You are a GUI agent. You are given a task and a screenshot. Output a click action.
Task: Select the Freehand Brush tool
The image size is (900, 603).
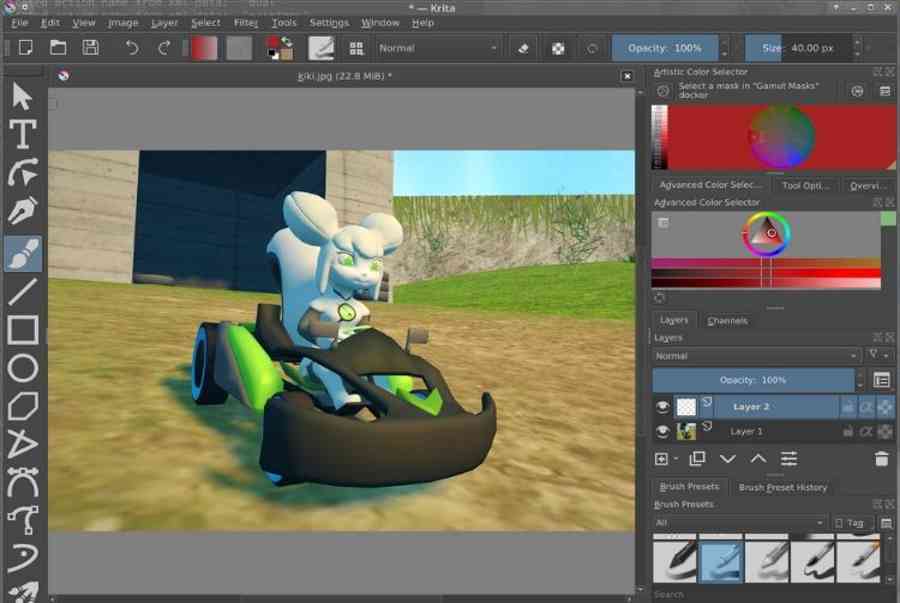(x=22, y=254)
